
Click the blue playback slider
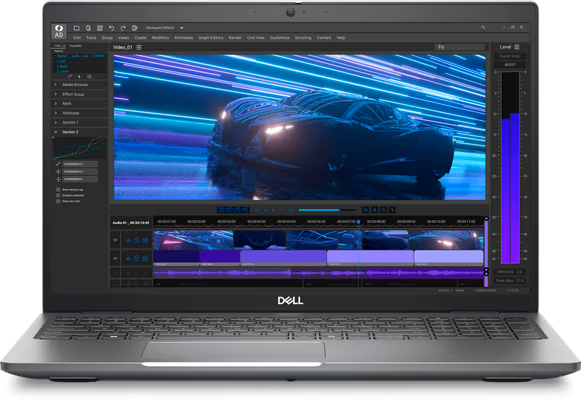[327, 210]
